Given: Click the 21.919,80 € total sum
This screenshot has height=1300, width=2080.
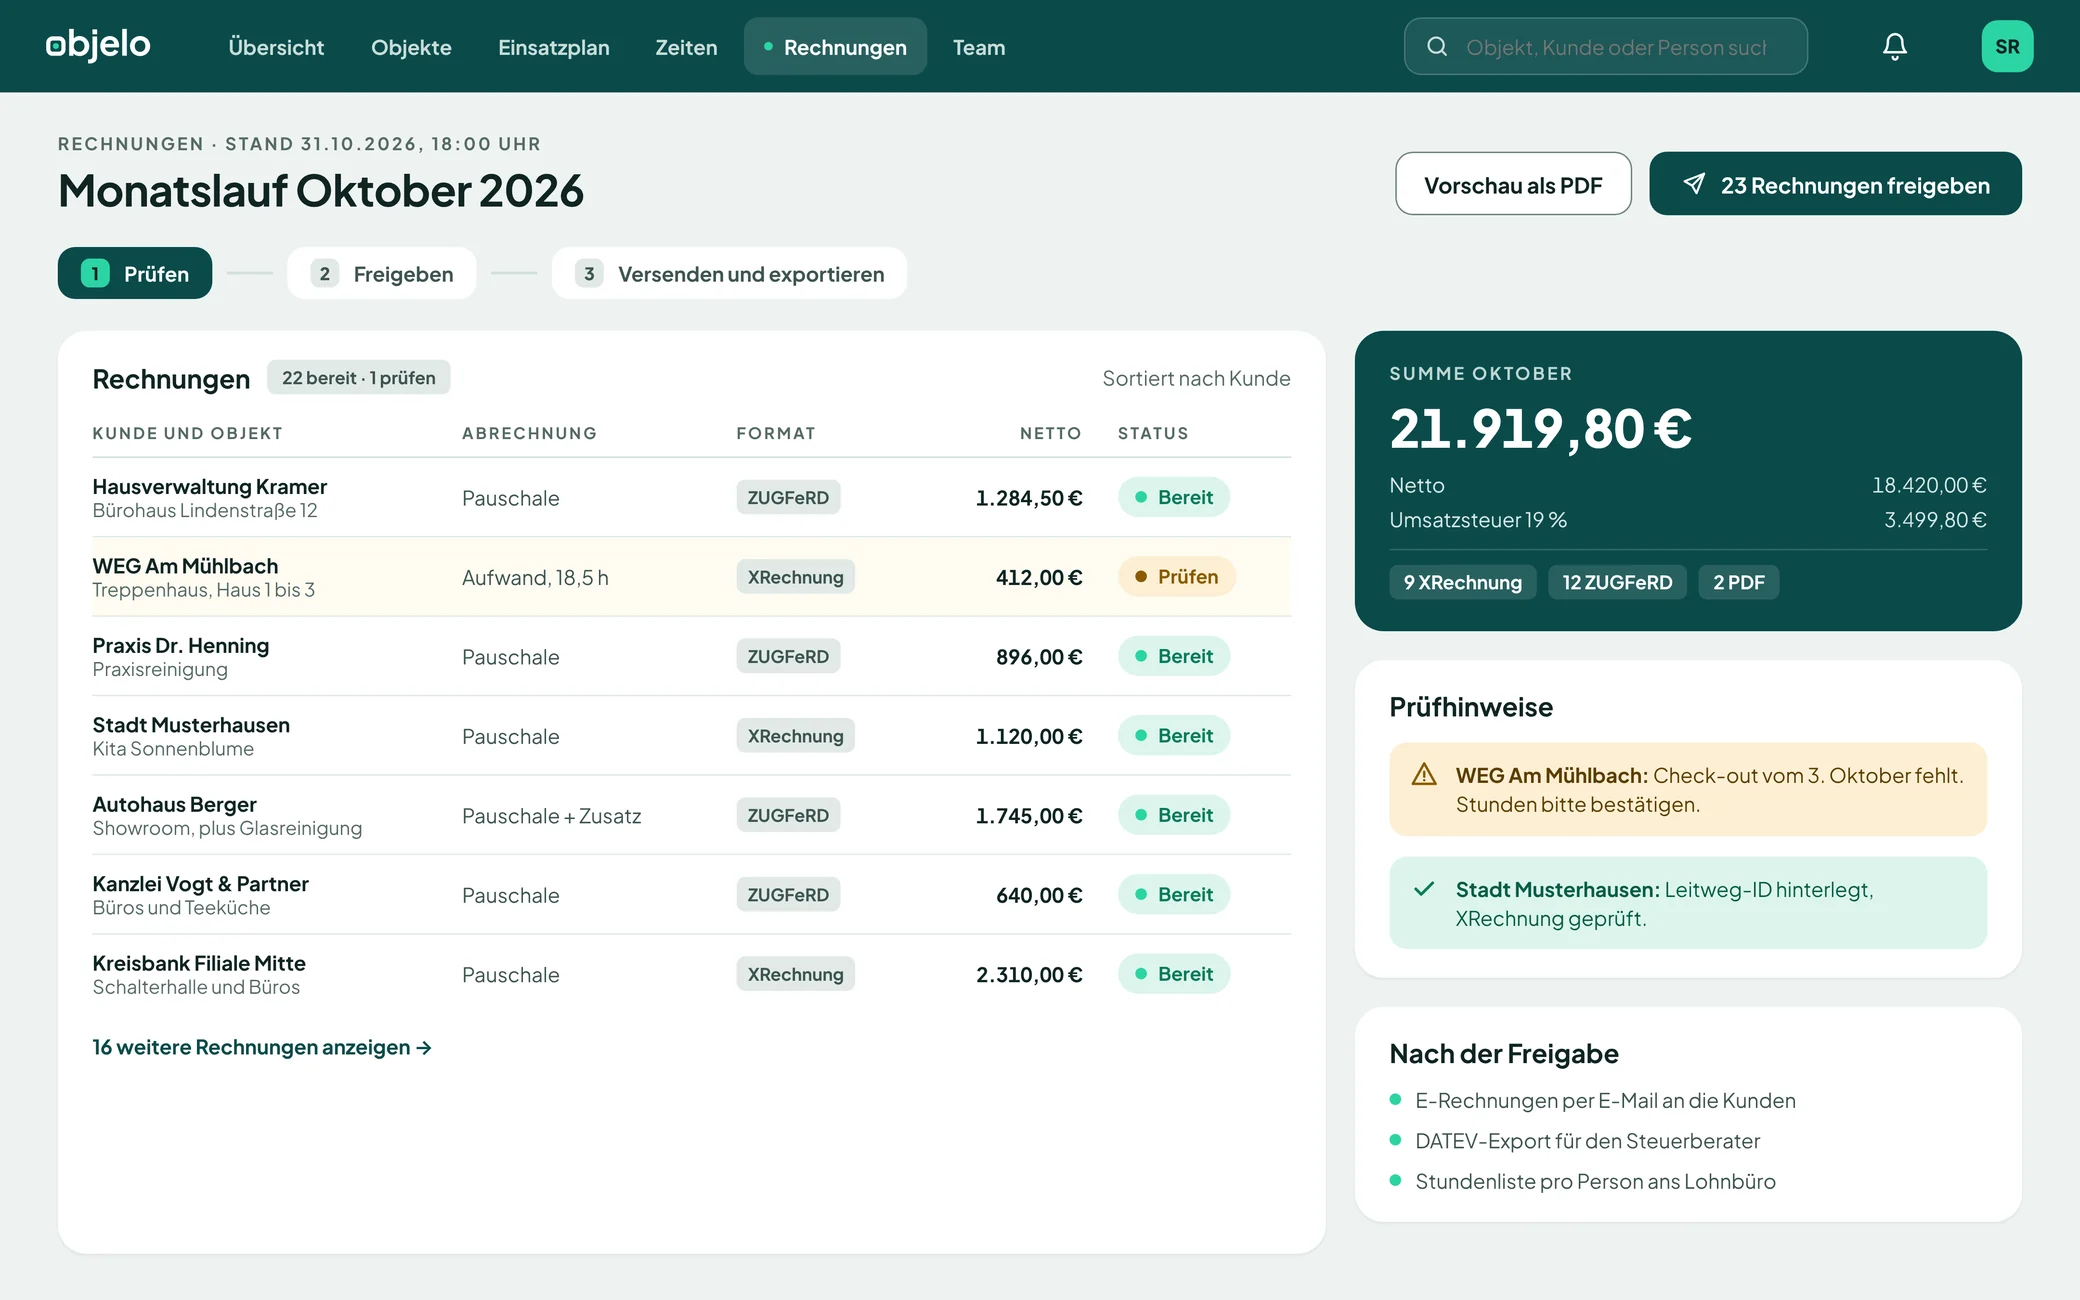Looking at the screenshot, I should coord(1540,428).
